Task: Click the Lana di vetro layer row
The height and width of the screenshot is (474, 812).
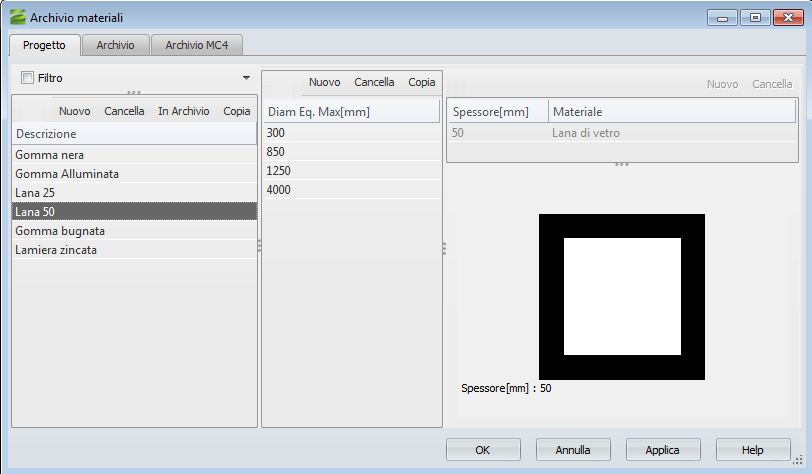Action: click(x=592, y=132)
